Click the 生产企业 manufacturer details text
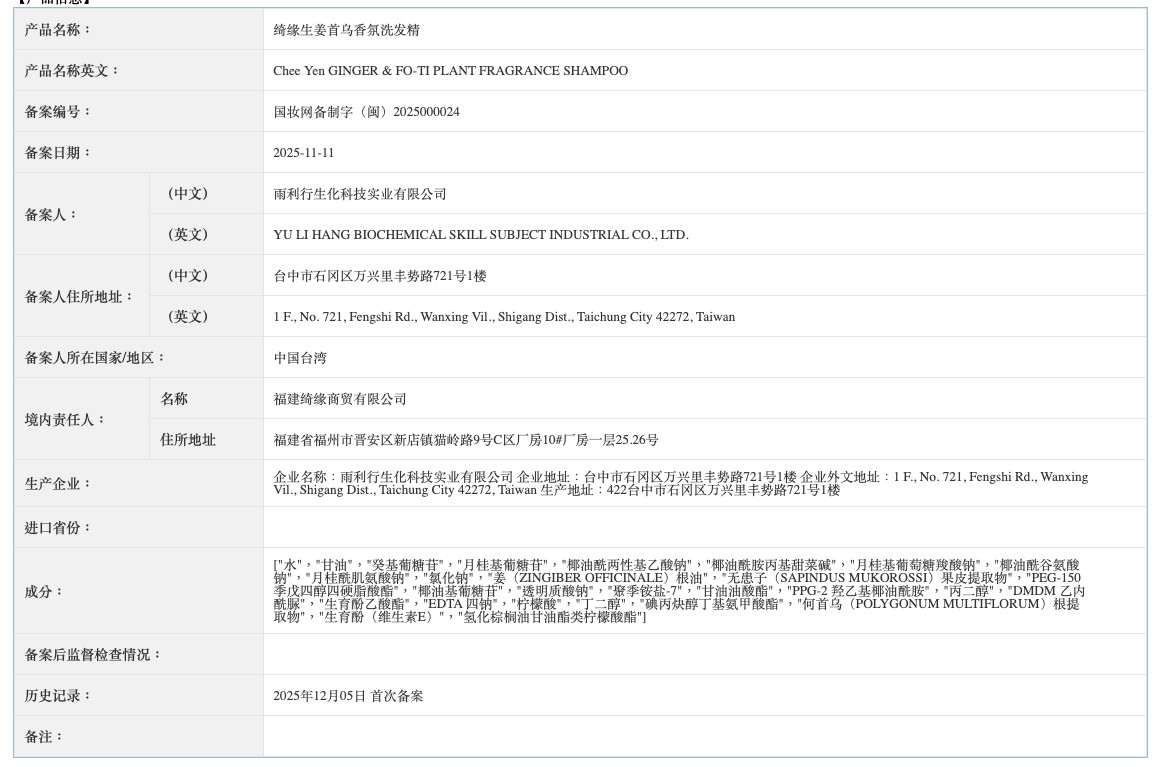Image resolution: width=1166 pixels, height=767 pixels. pos(680,483)
